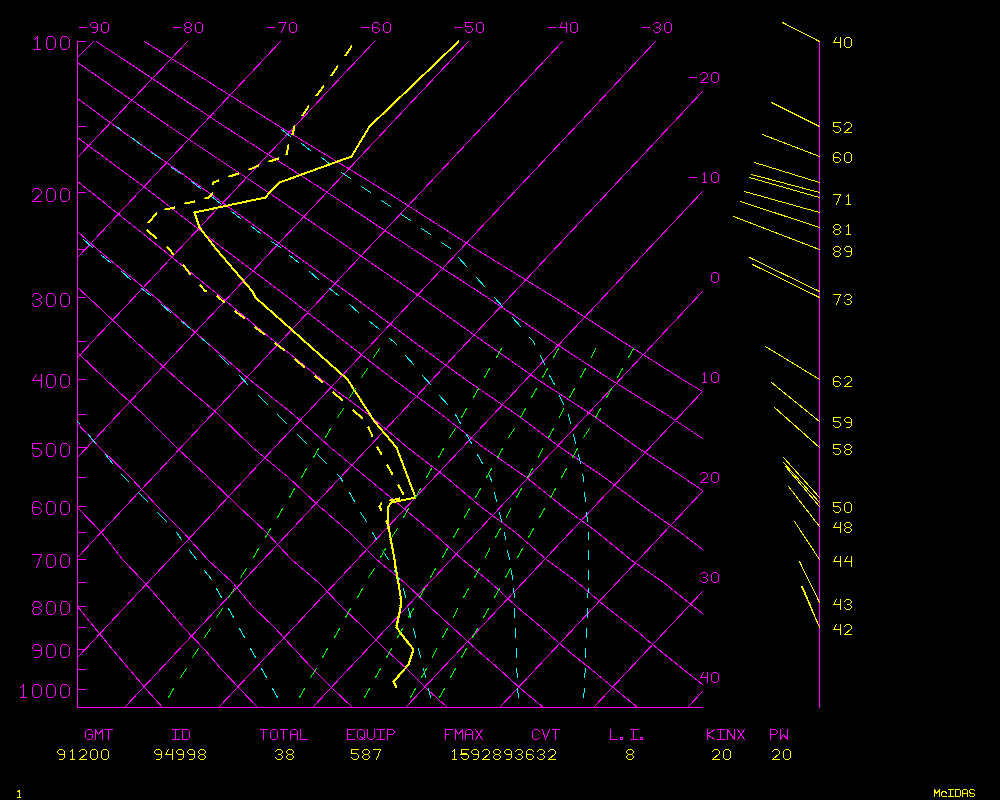
Task: Select the wind speed value 89
Action: click(x=842, y=251)
